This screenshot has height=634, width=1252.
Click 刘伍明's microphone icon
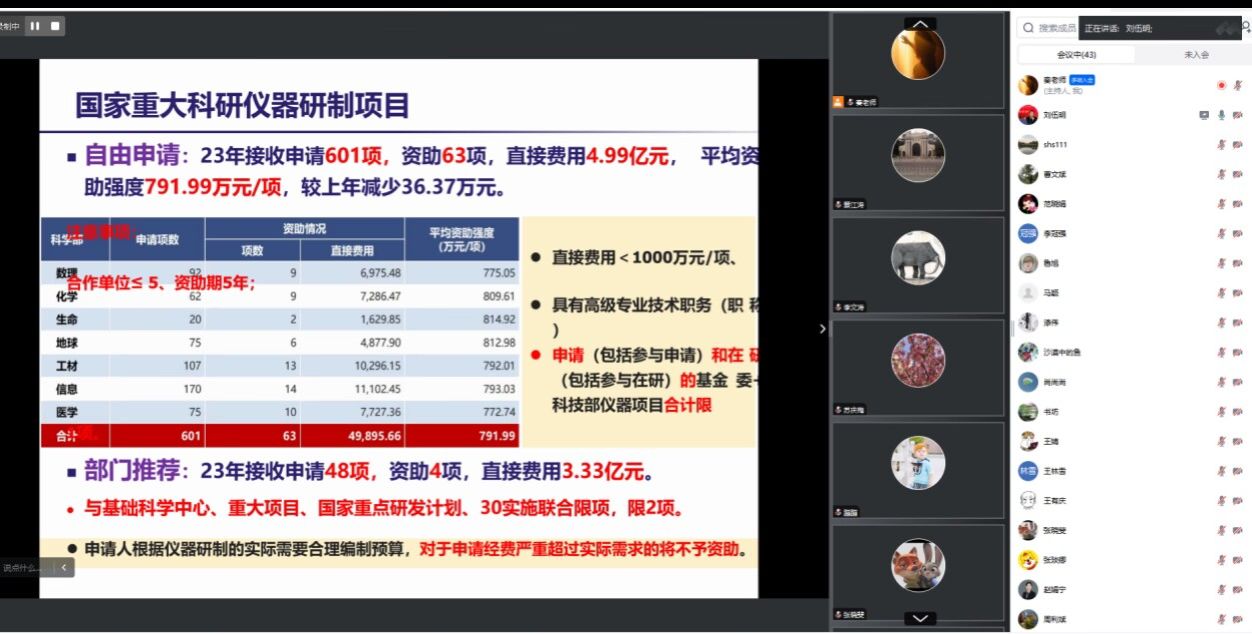[1221, 115]
